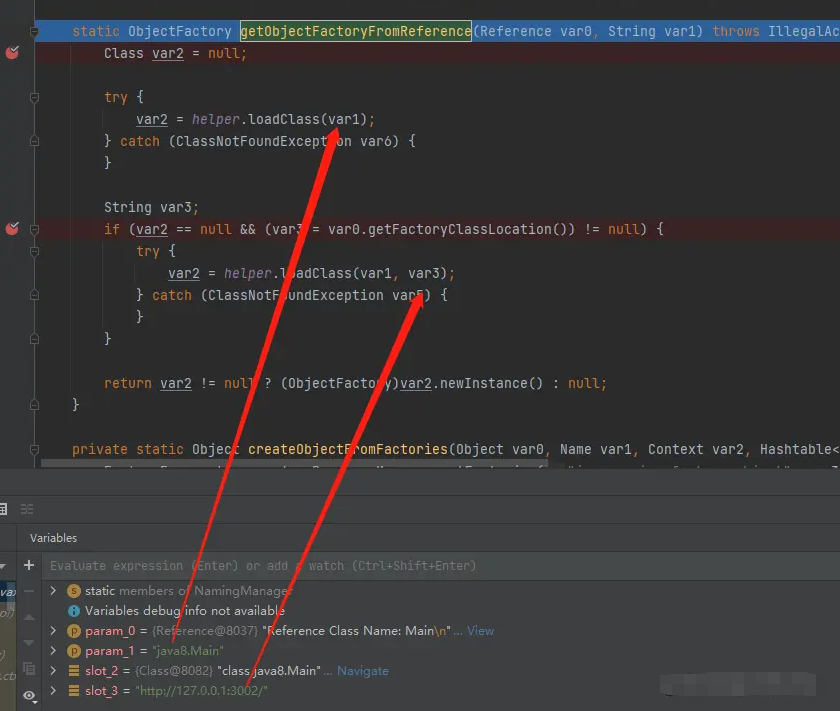The width and height of the screenshot is (840, 711).
Task: Click the copy icon in Variables sidebar
Action: pyautogui.click(x=29, y=668)
